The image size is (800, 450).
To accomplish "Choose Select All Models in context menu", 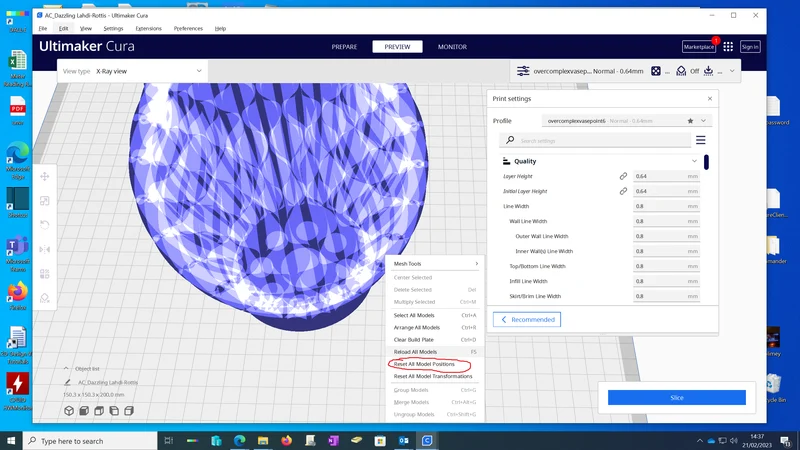I will (435, 315).
